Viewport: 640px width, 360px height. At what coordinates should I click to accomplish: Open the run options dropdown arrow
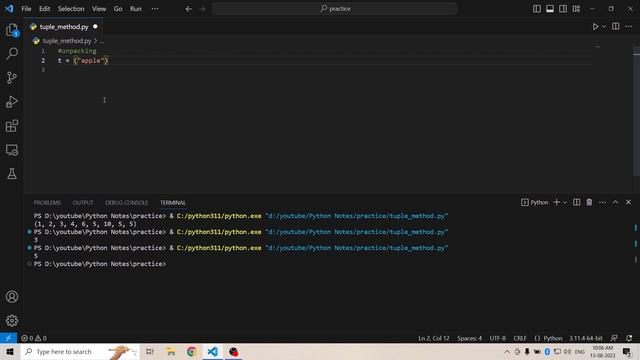[x=604, y=27]
